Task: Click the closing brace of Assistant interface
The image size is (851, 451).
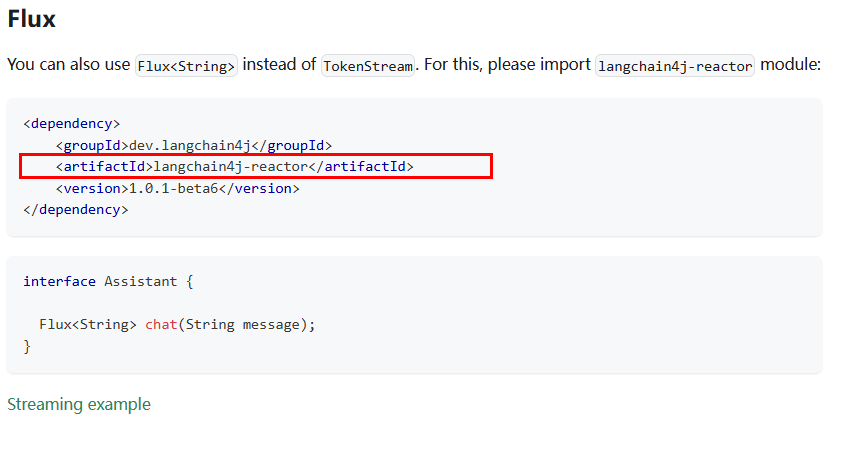Action: tap(27, 346)
